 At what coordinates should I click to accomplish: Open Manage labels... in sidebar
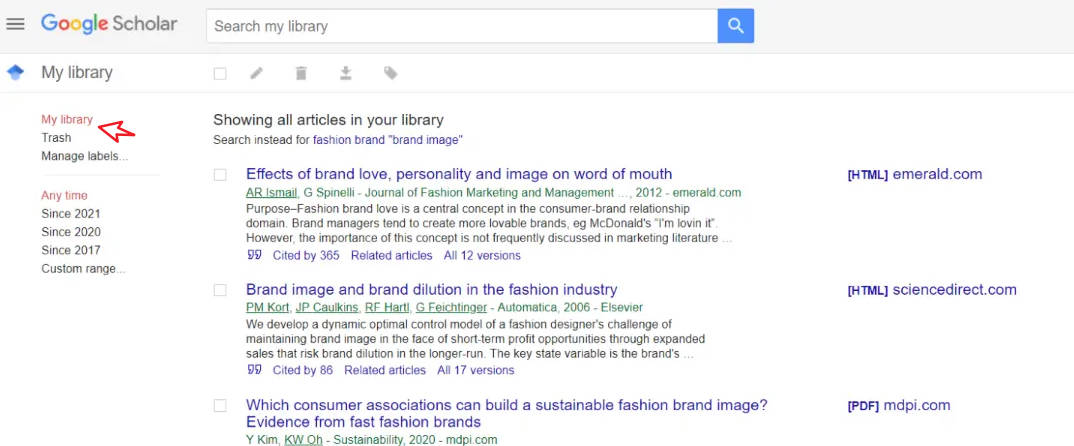tap(84, 156)
